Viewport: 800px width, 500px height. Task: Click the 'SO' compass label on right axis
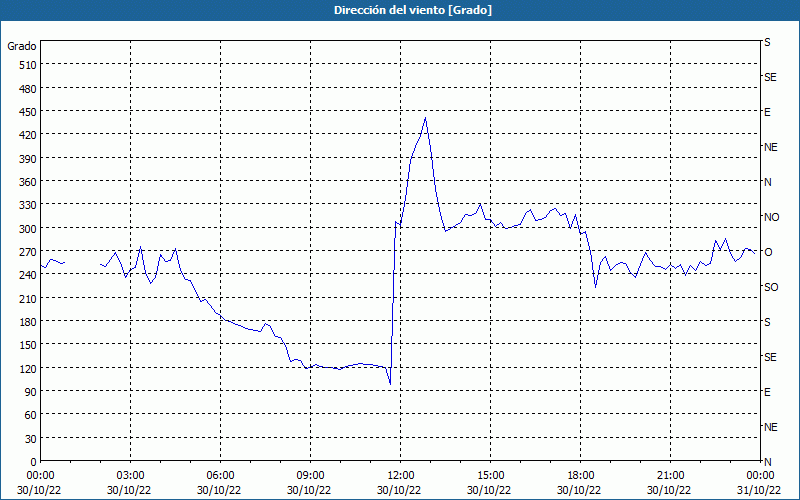tap(771, 287)
